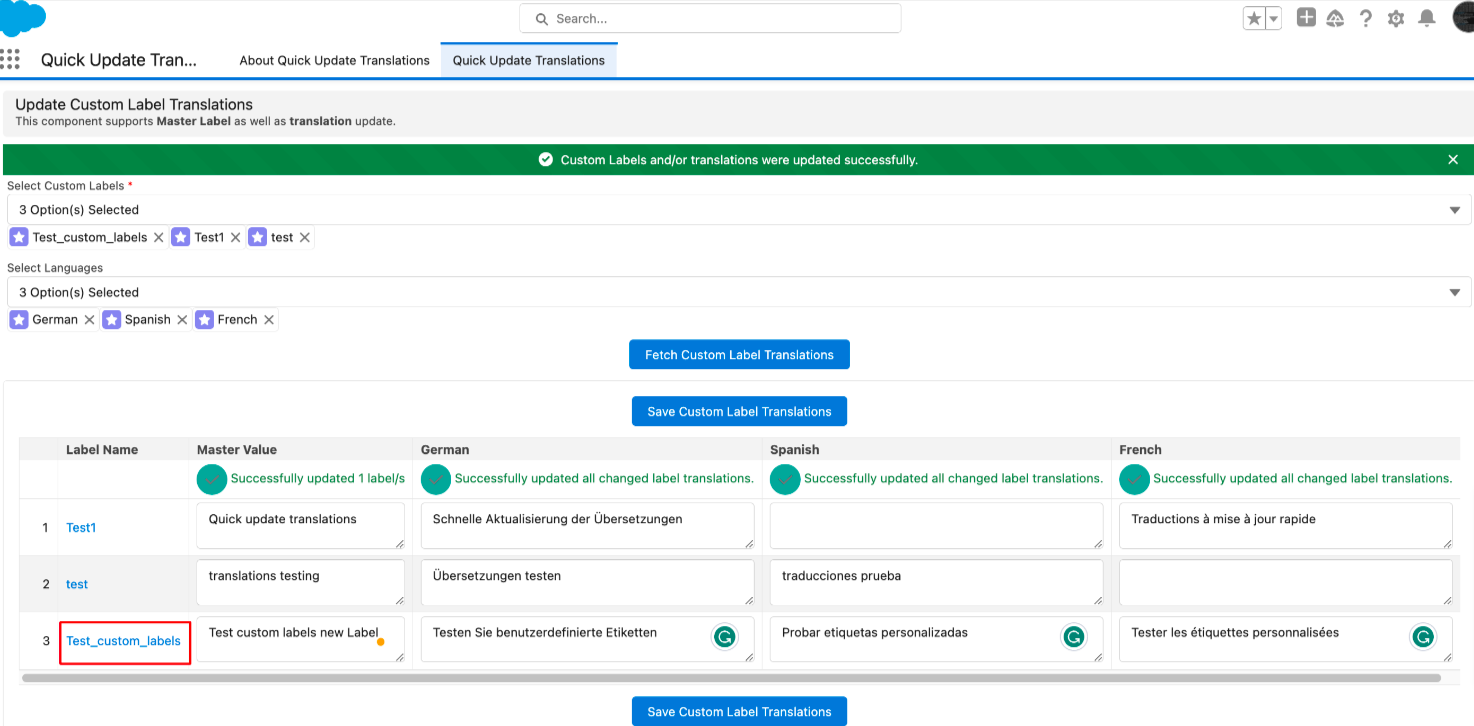Viewport: 1474px width, 726px height.
Task: Edit 'traducciones prueba' Spanish field
Action: pyautogui.click(x=937, y=583)
